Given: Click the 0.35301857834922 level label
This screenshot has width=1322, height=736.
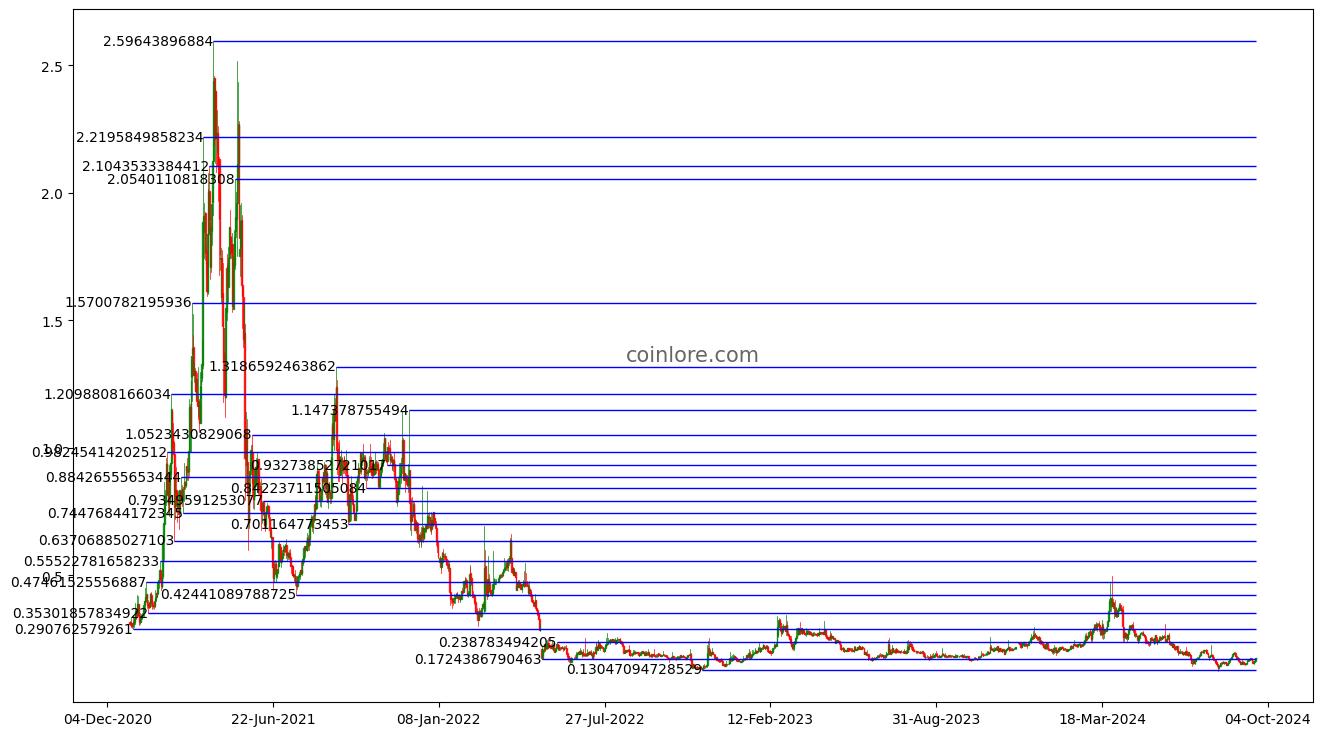Looking at the screenshot, I should click(x=80, y=613).
